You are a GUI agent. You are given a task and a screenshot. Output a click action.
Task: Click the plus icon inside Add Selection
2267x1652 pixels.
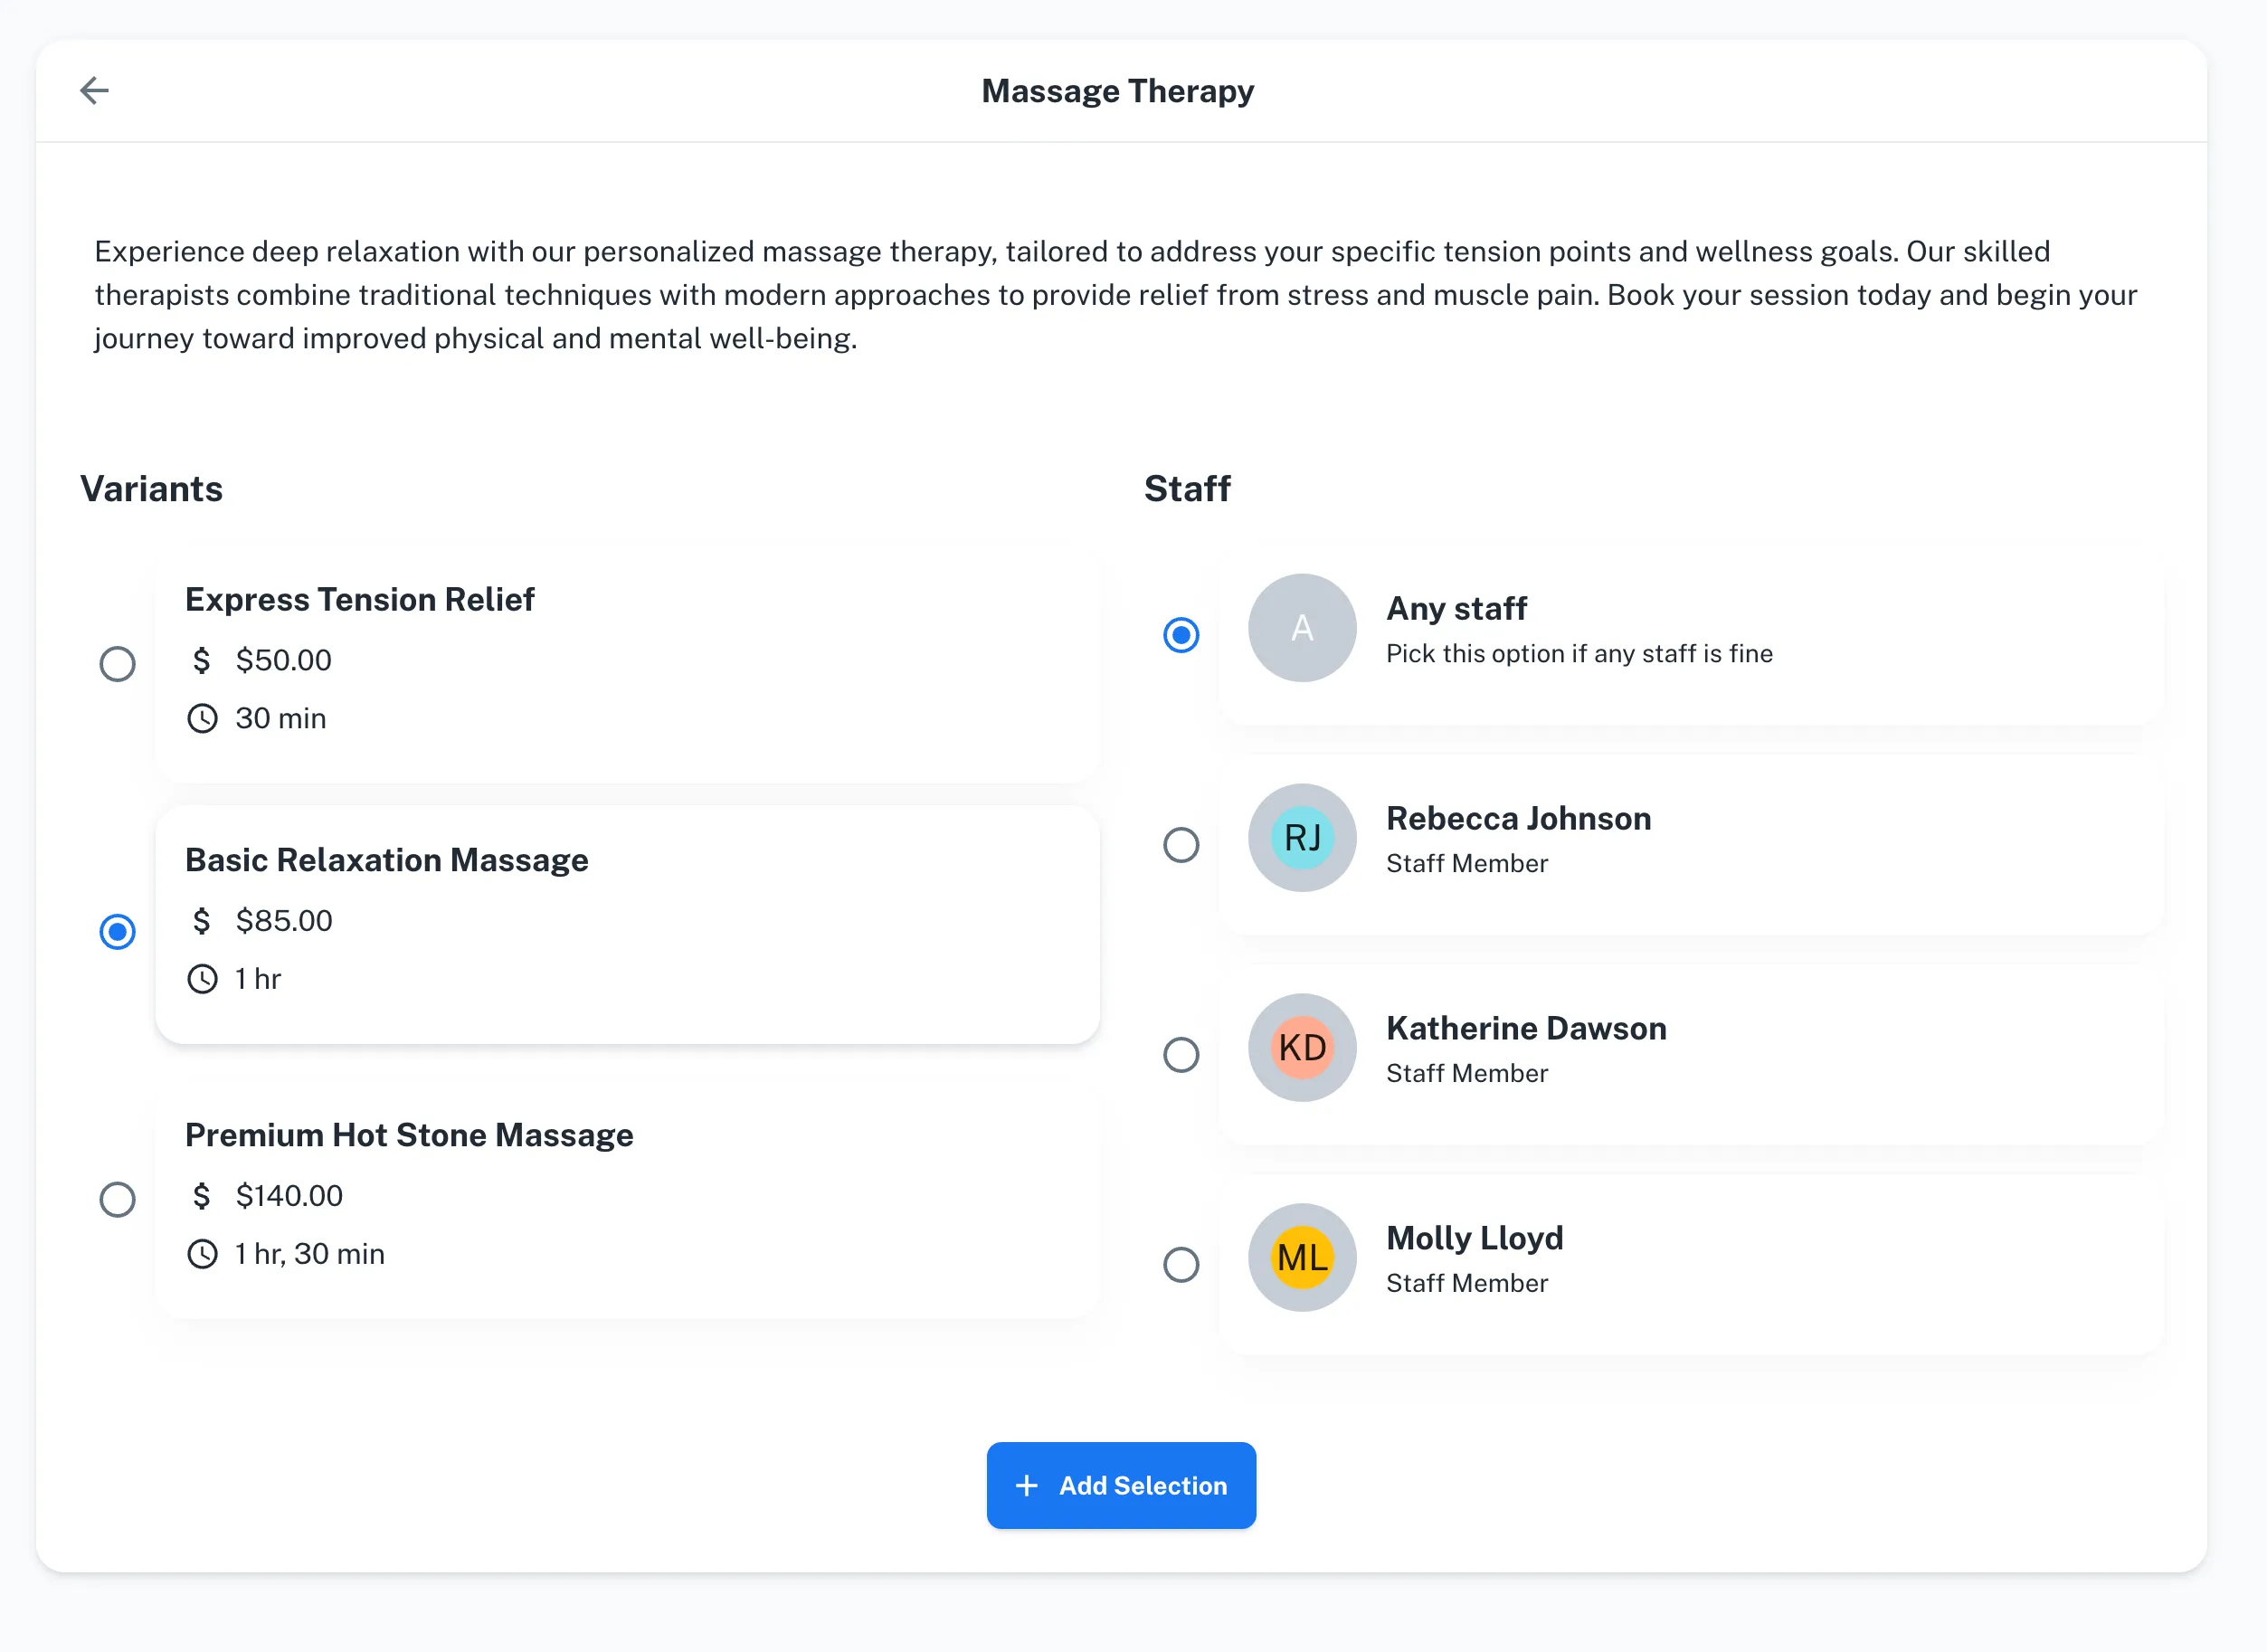pos(1026,1486)
